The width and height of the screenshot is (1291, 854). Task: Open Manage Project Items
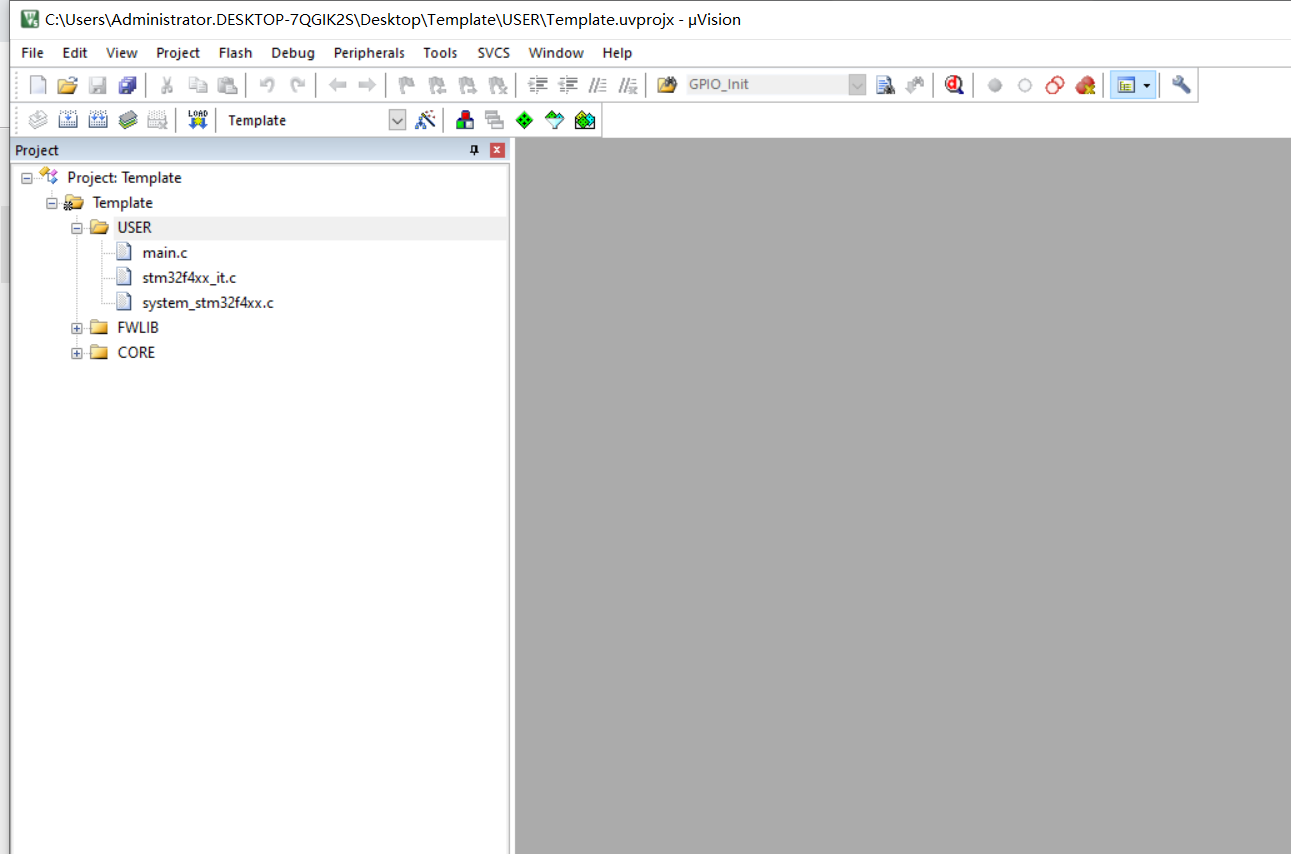point(465,120)
